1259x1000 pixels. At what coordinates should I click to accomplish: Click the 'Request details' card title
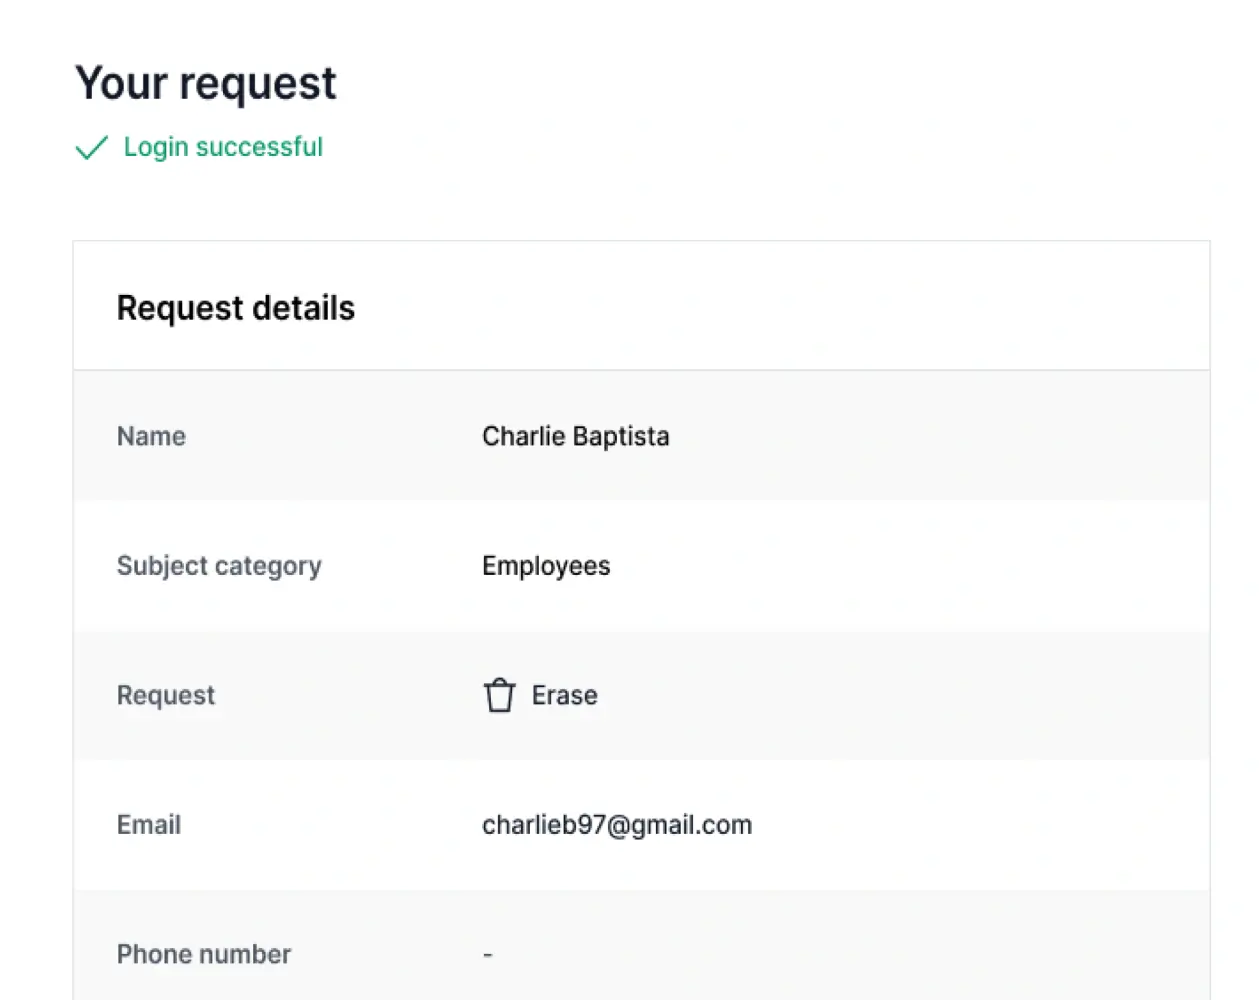coord(236,308)
